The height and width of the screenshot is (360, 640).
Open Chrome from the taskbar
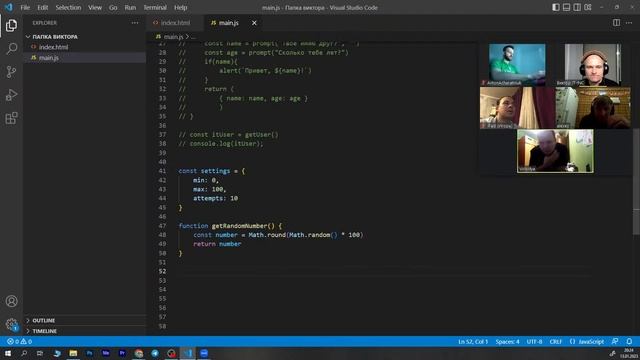pyautogui.click(x=139, y=353)
